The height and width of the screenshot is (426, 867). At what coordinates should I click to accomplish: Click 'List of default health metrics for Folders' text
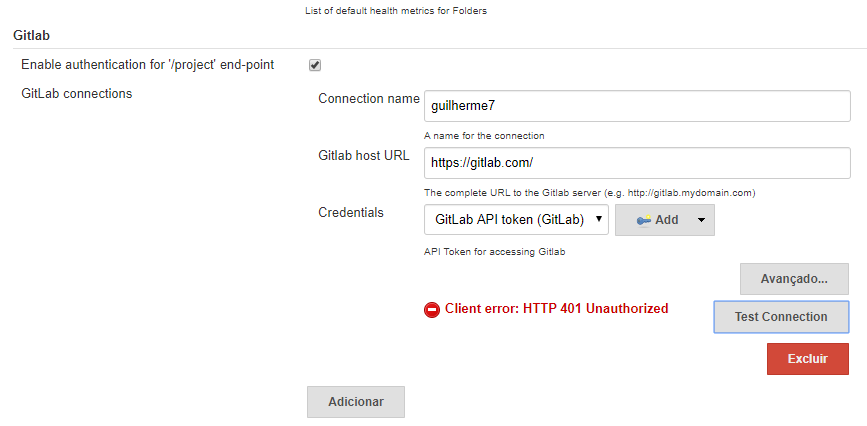396,11
